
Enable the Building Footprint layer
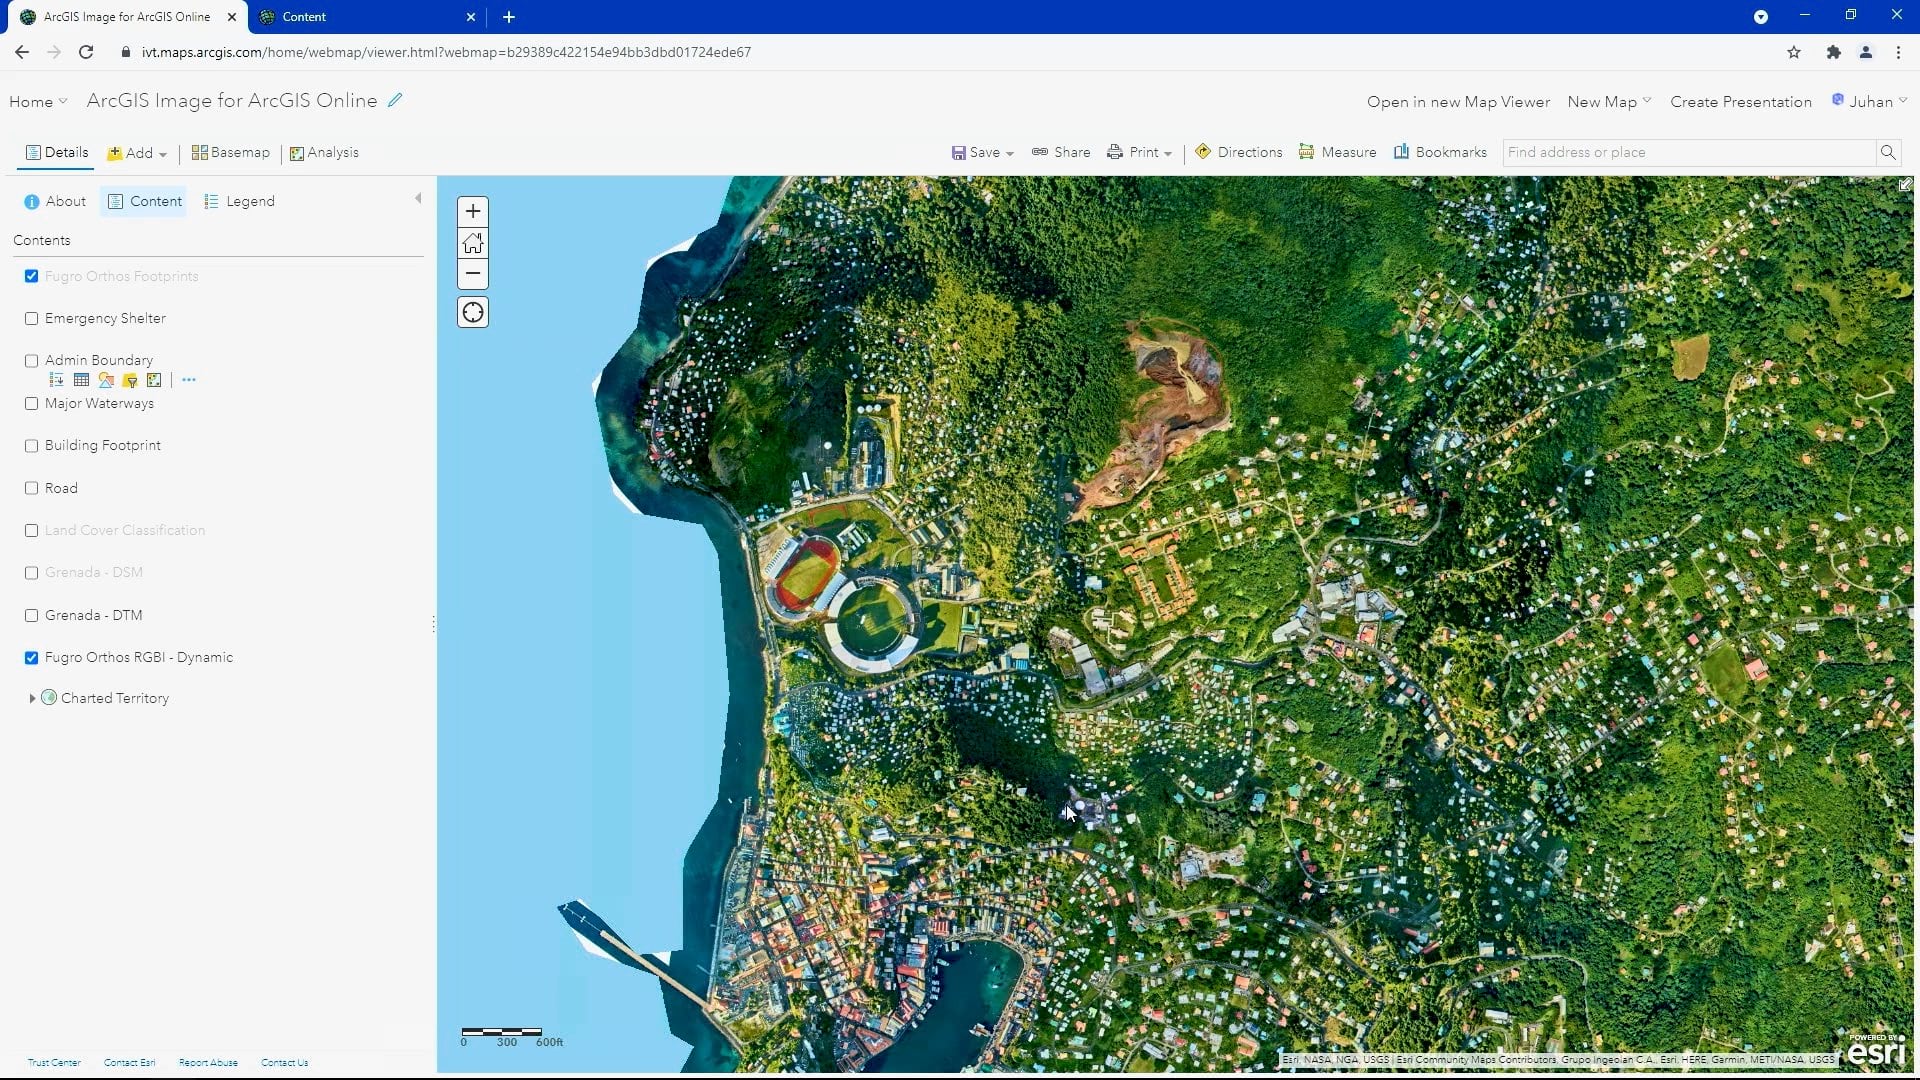tap(31, 446)
